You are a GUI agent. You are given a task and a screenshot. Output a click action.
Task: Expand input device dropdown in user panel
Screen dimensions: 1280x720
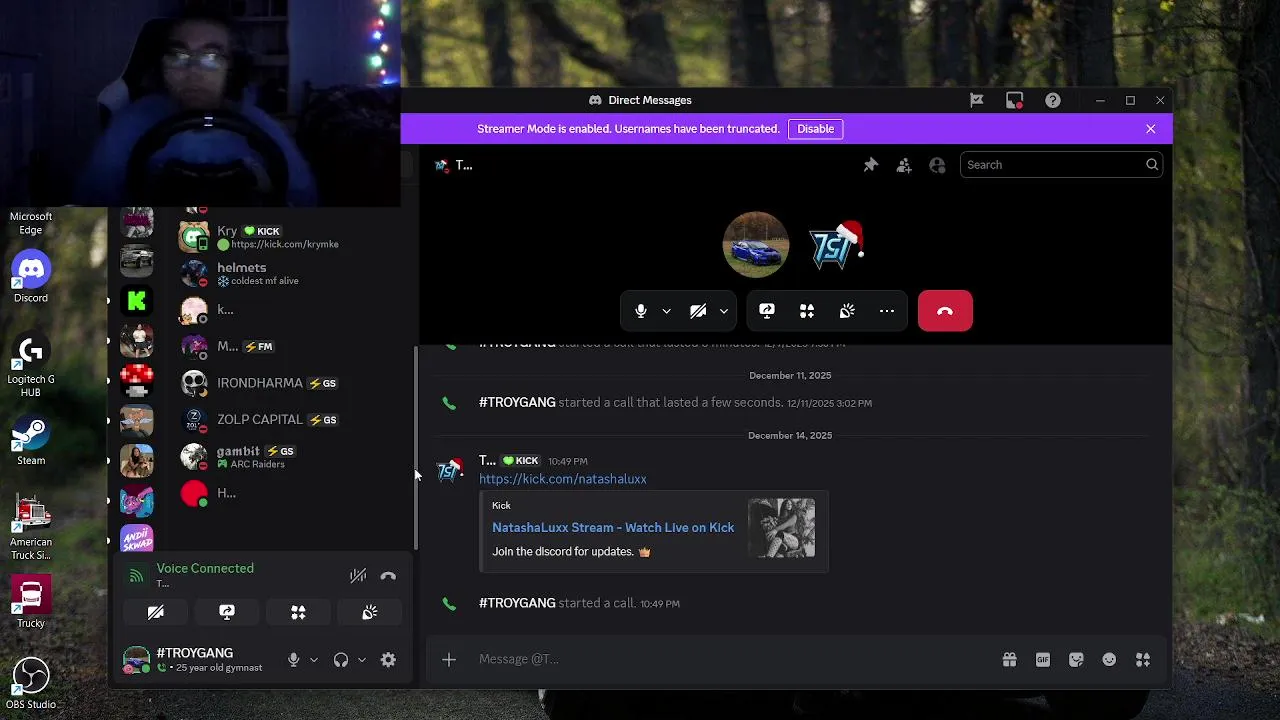(313, 660)
